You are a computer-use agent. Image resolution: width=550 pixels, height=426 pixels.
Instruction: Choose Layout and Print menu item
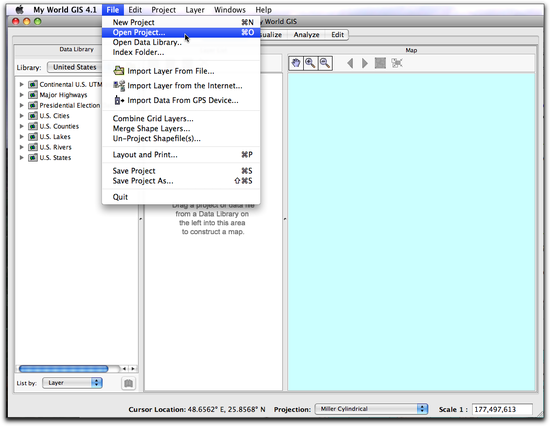(181, 155)
